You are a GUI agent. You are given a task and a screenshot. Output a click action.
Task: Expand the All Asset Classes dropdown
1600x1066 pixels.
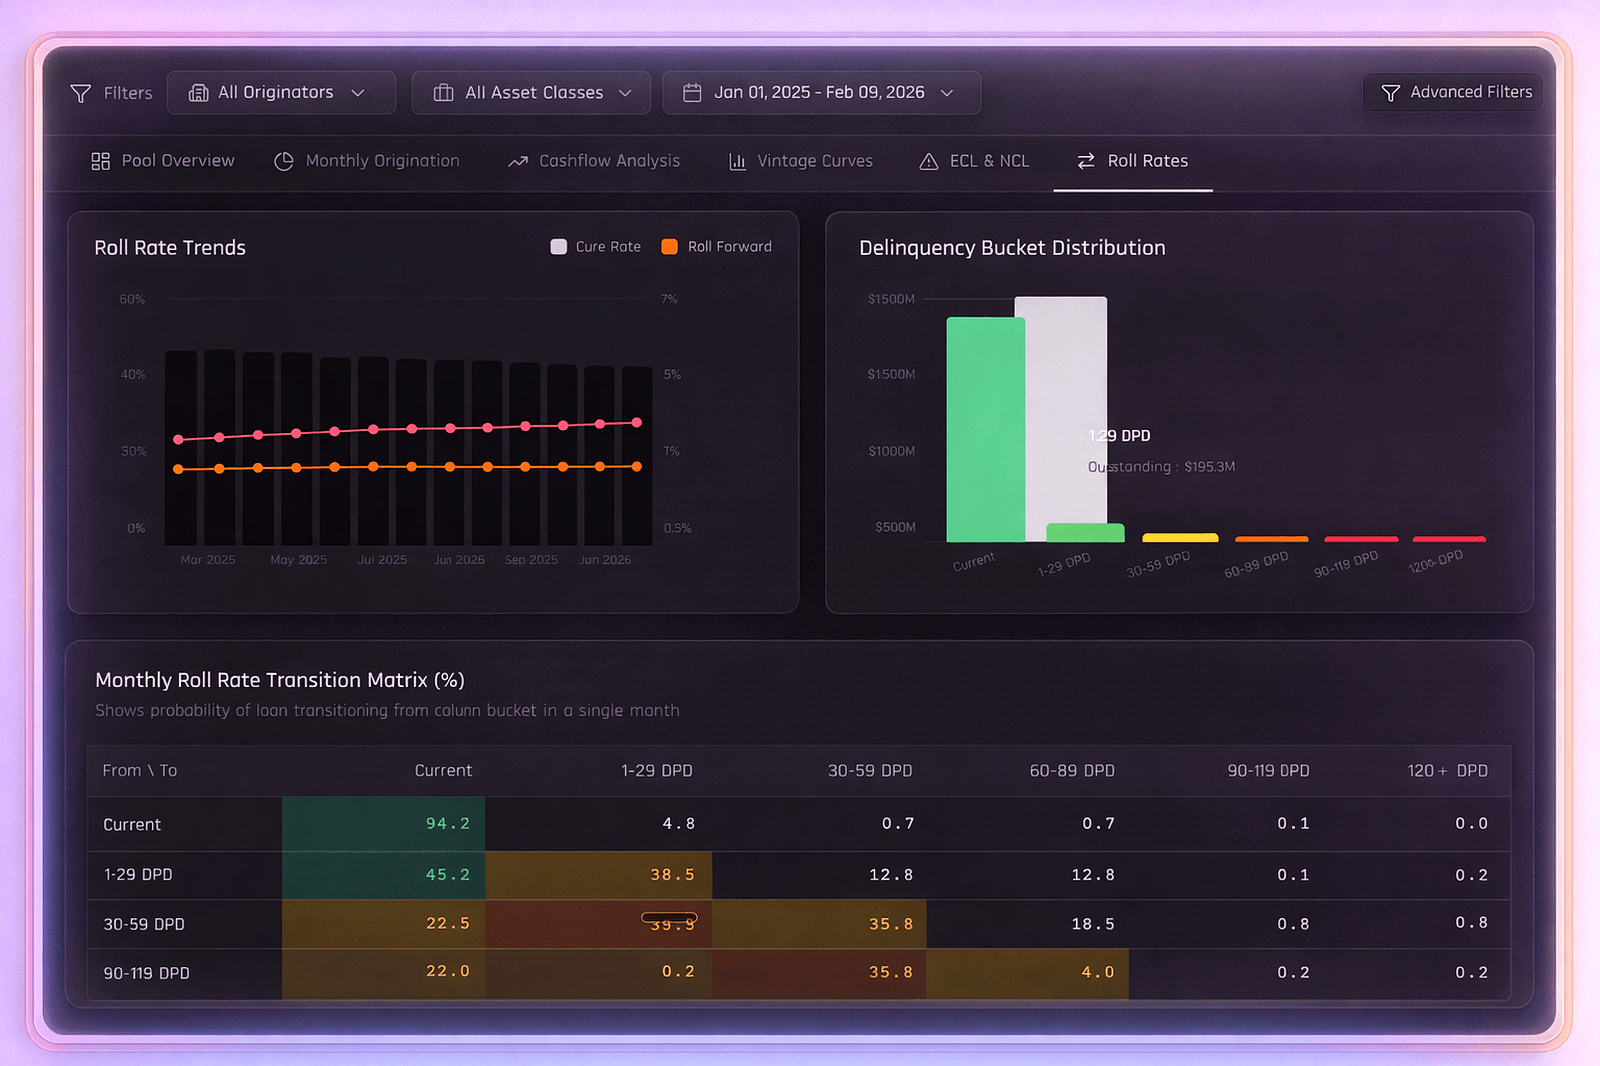[531, 92]
